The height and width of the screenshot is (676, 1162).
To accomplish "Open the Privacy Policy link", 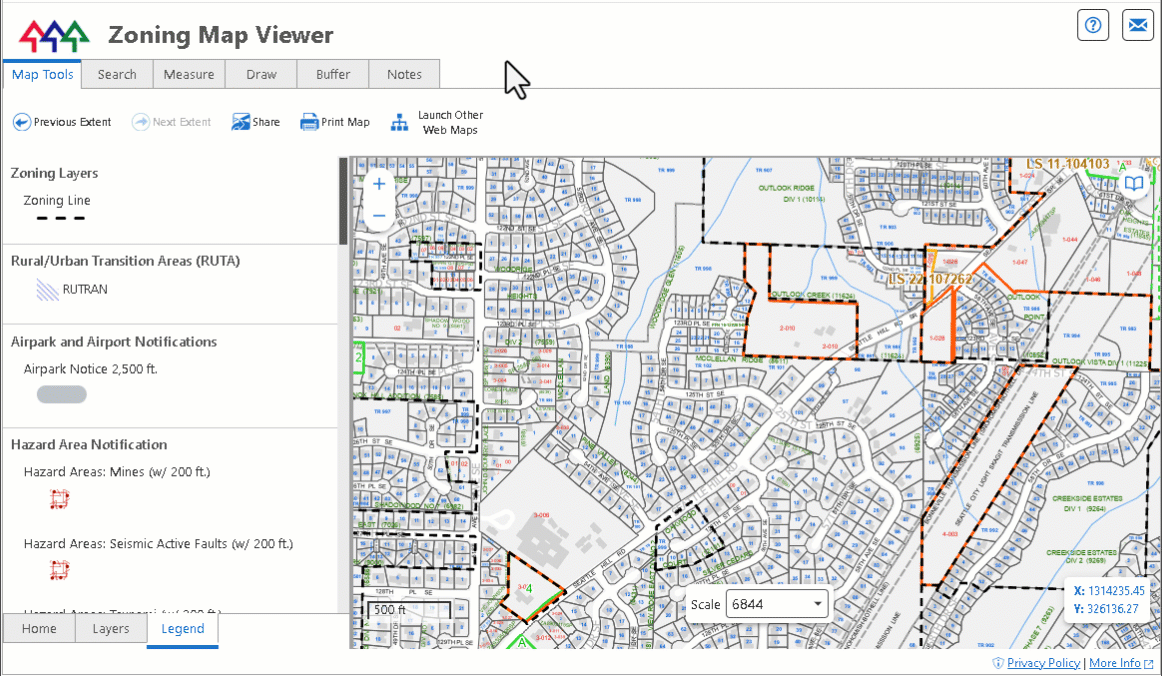I will point(1043,663).
